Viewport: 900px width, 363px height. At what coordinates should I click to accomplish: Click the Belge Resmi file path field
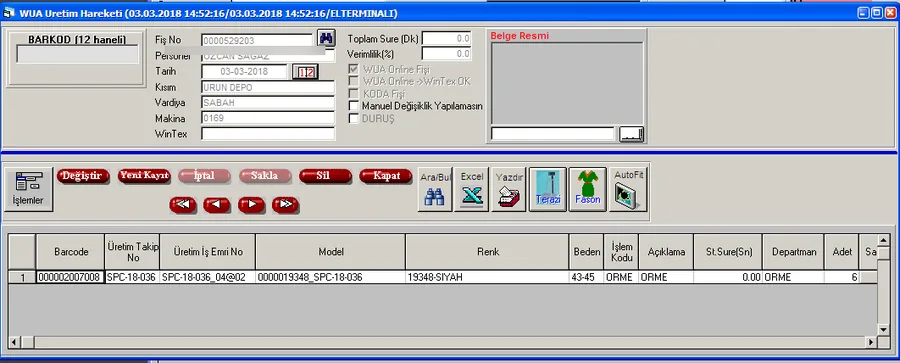tap(553, 134)
